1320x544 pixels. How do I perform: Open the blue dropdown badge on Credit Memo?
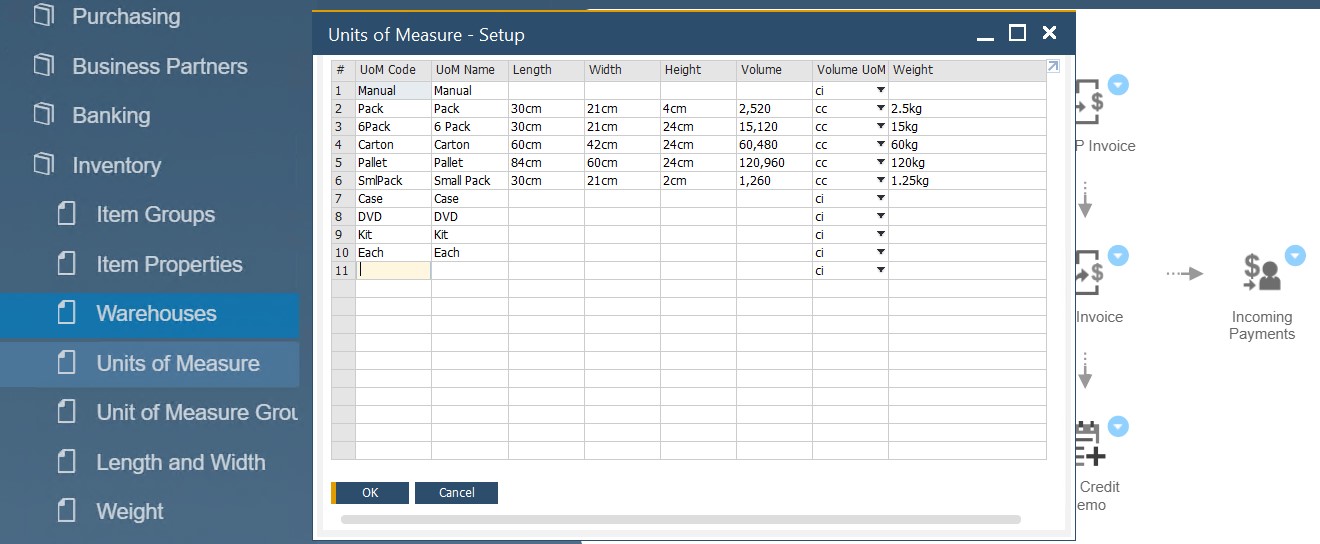1118,427
